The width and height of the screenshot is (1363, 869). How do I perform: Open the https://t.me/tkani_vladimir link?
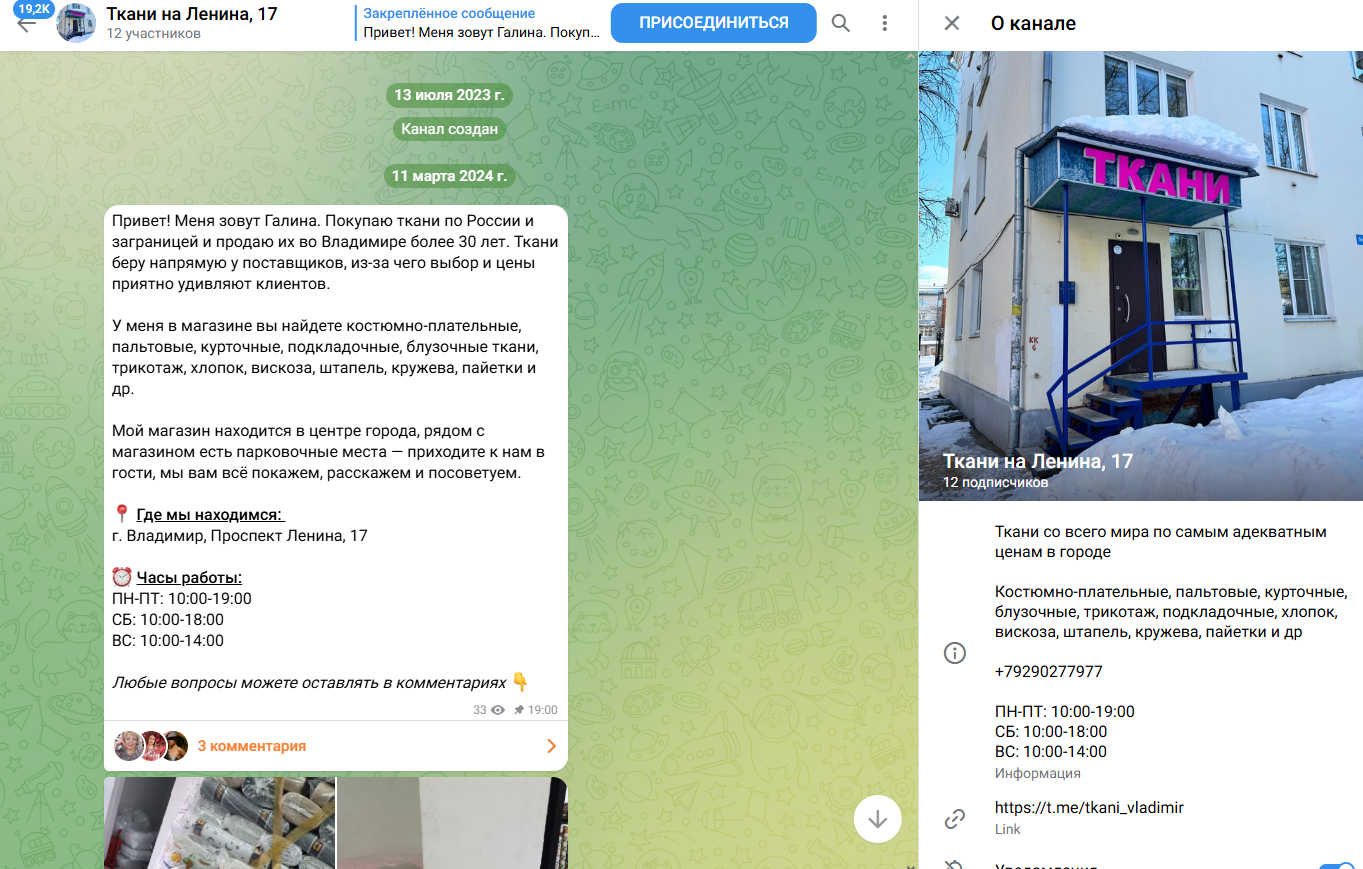[x=1089, y=808]
